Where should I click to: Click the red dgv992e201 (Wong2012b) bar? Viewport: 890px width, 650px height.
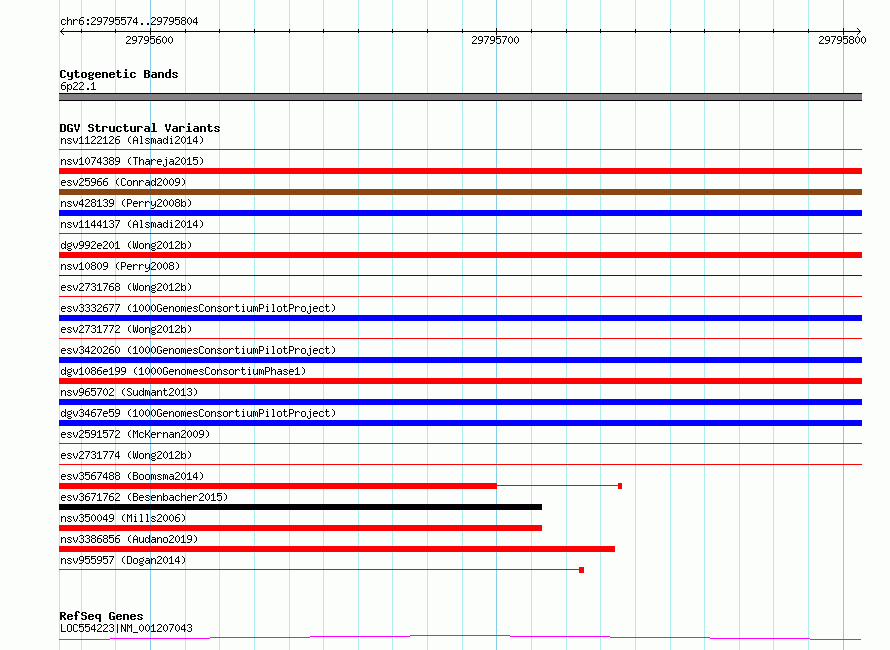[460, 255]
